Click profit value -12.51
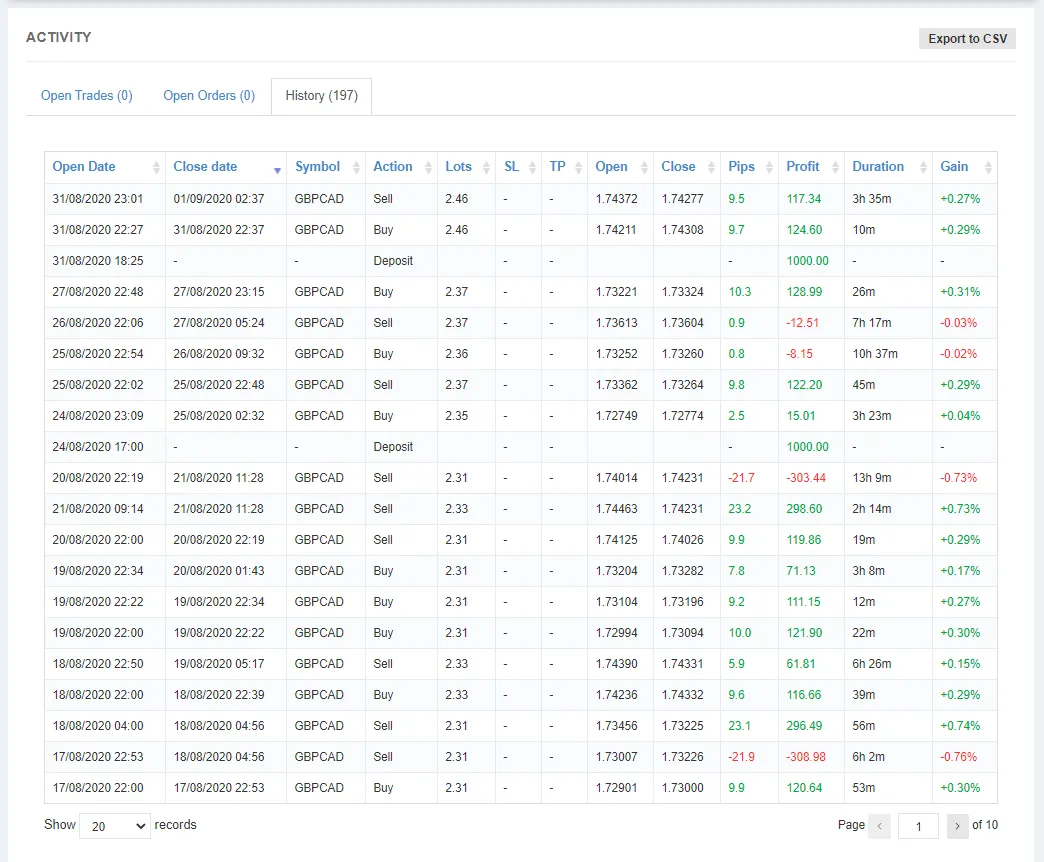This screenshot has width=1044, height=862. [803, 323]
